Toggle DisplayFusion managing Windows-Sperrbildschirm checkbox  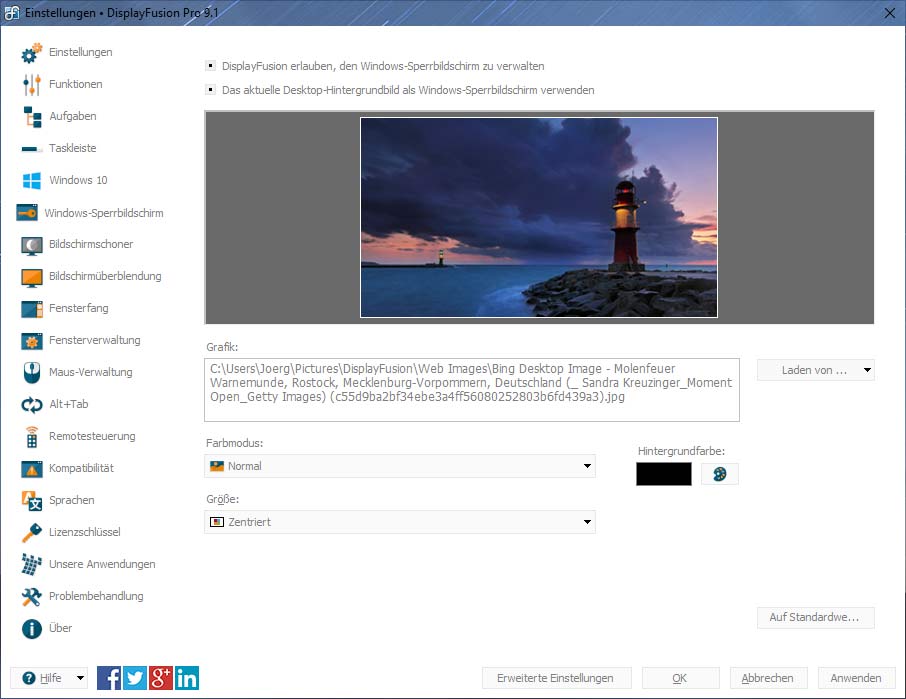[211, 66]
